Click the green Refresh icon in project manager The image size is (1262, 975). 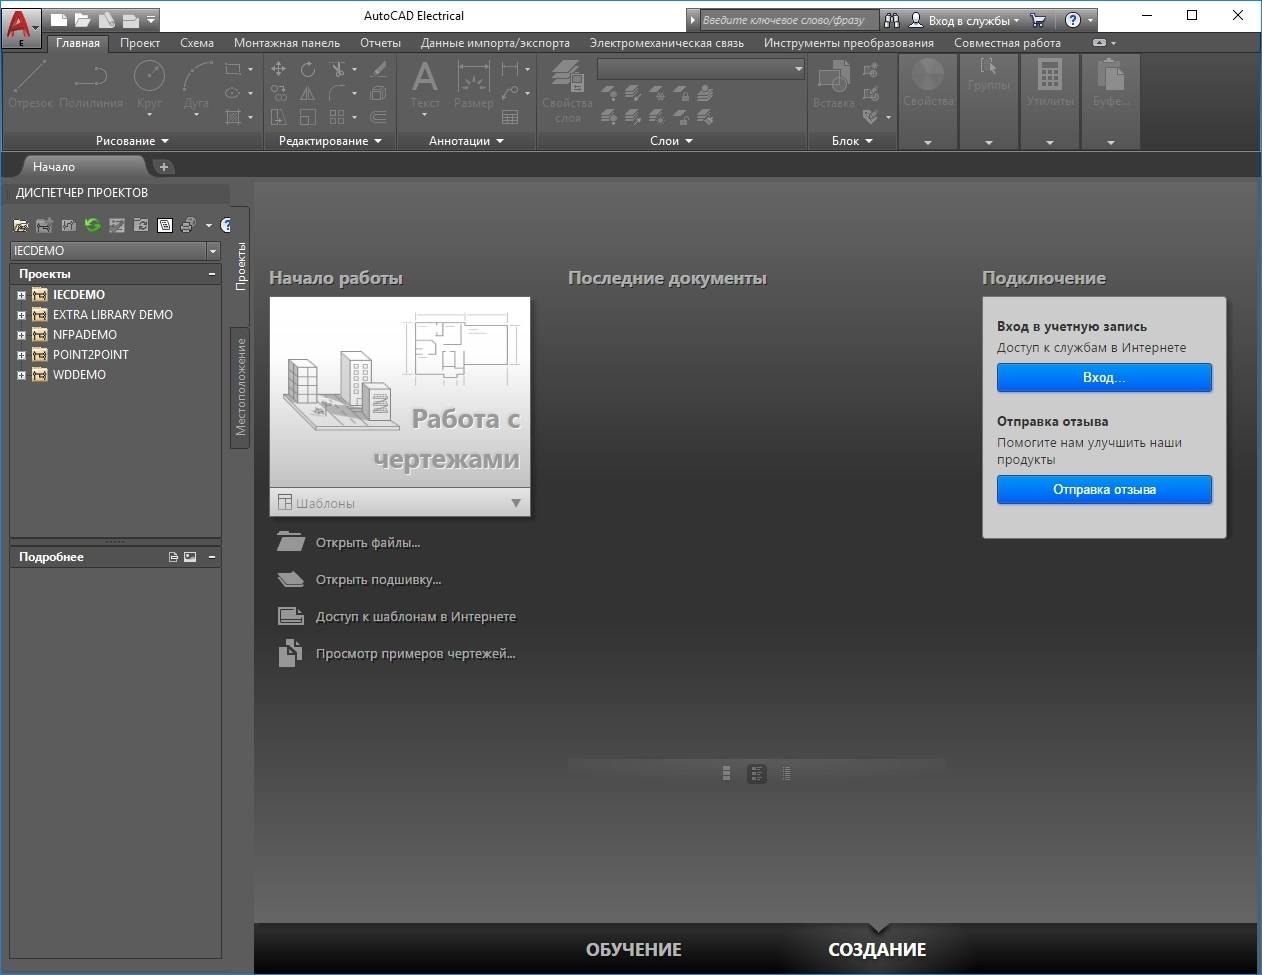(93, 225)
